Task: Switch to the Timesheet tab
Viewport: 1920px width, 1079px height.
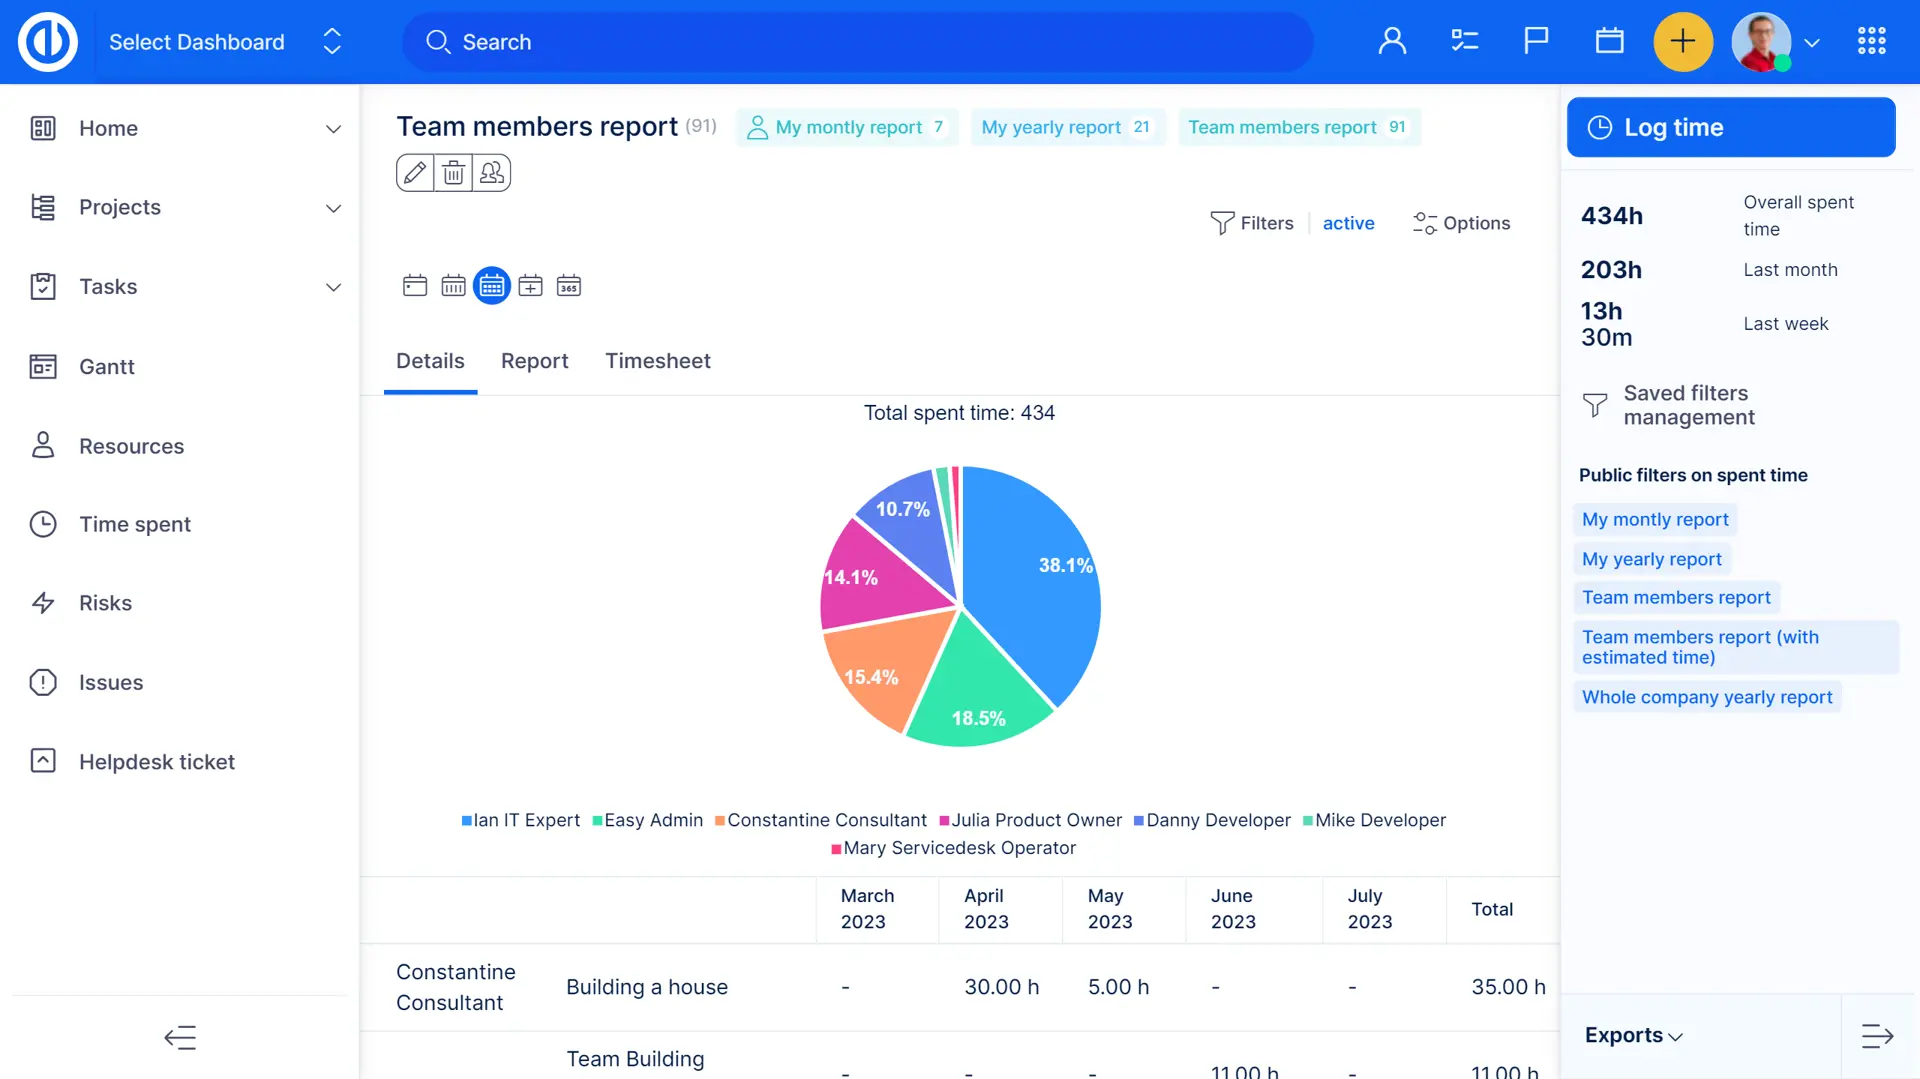Action: tap(657, 361)
